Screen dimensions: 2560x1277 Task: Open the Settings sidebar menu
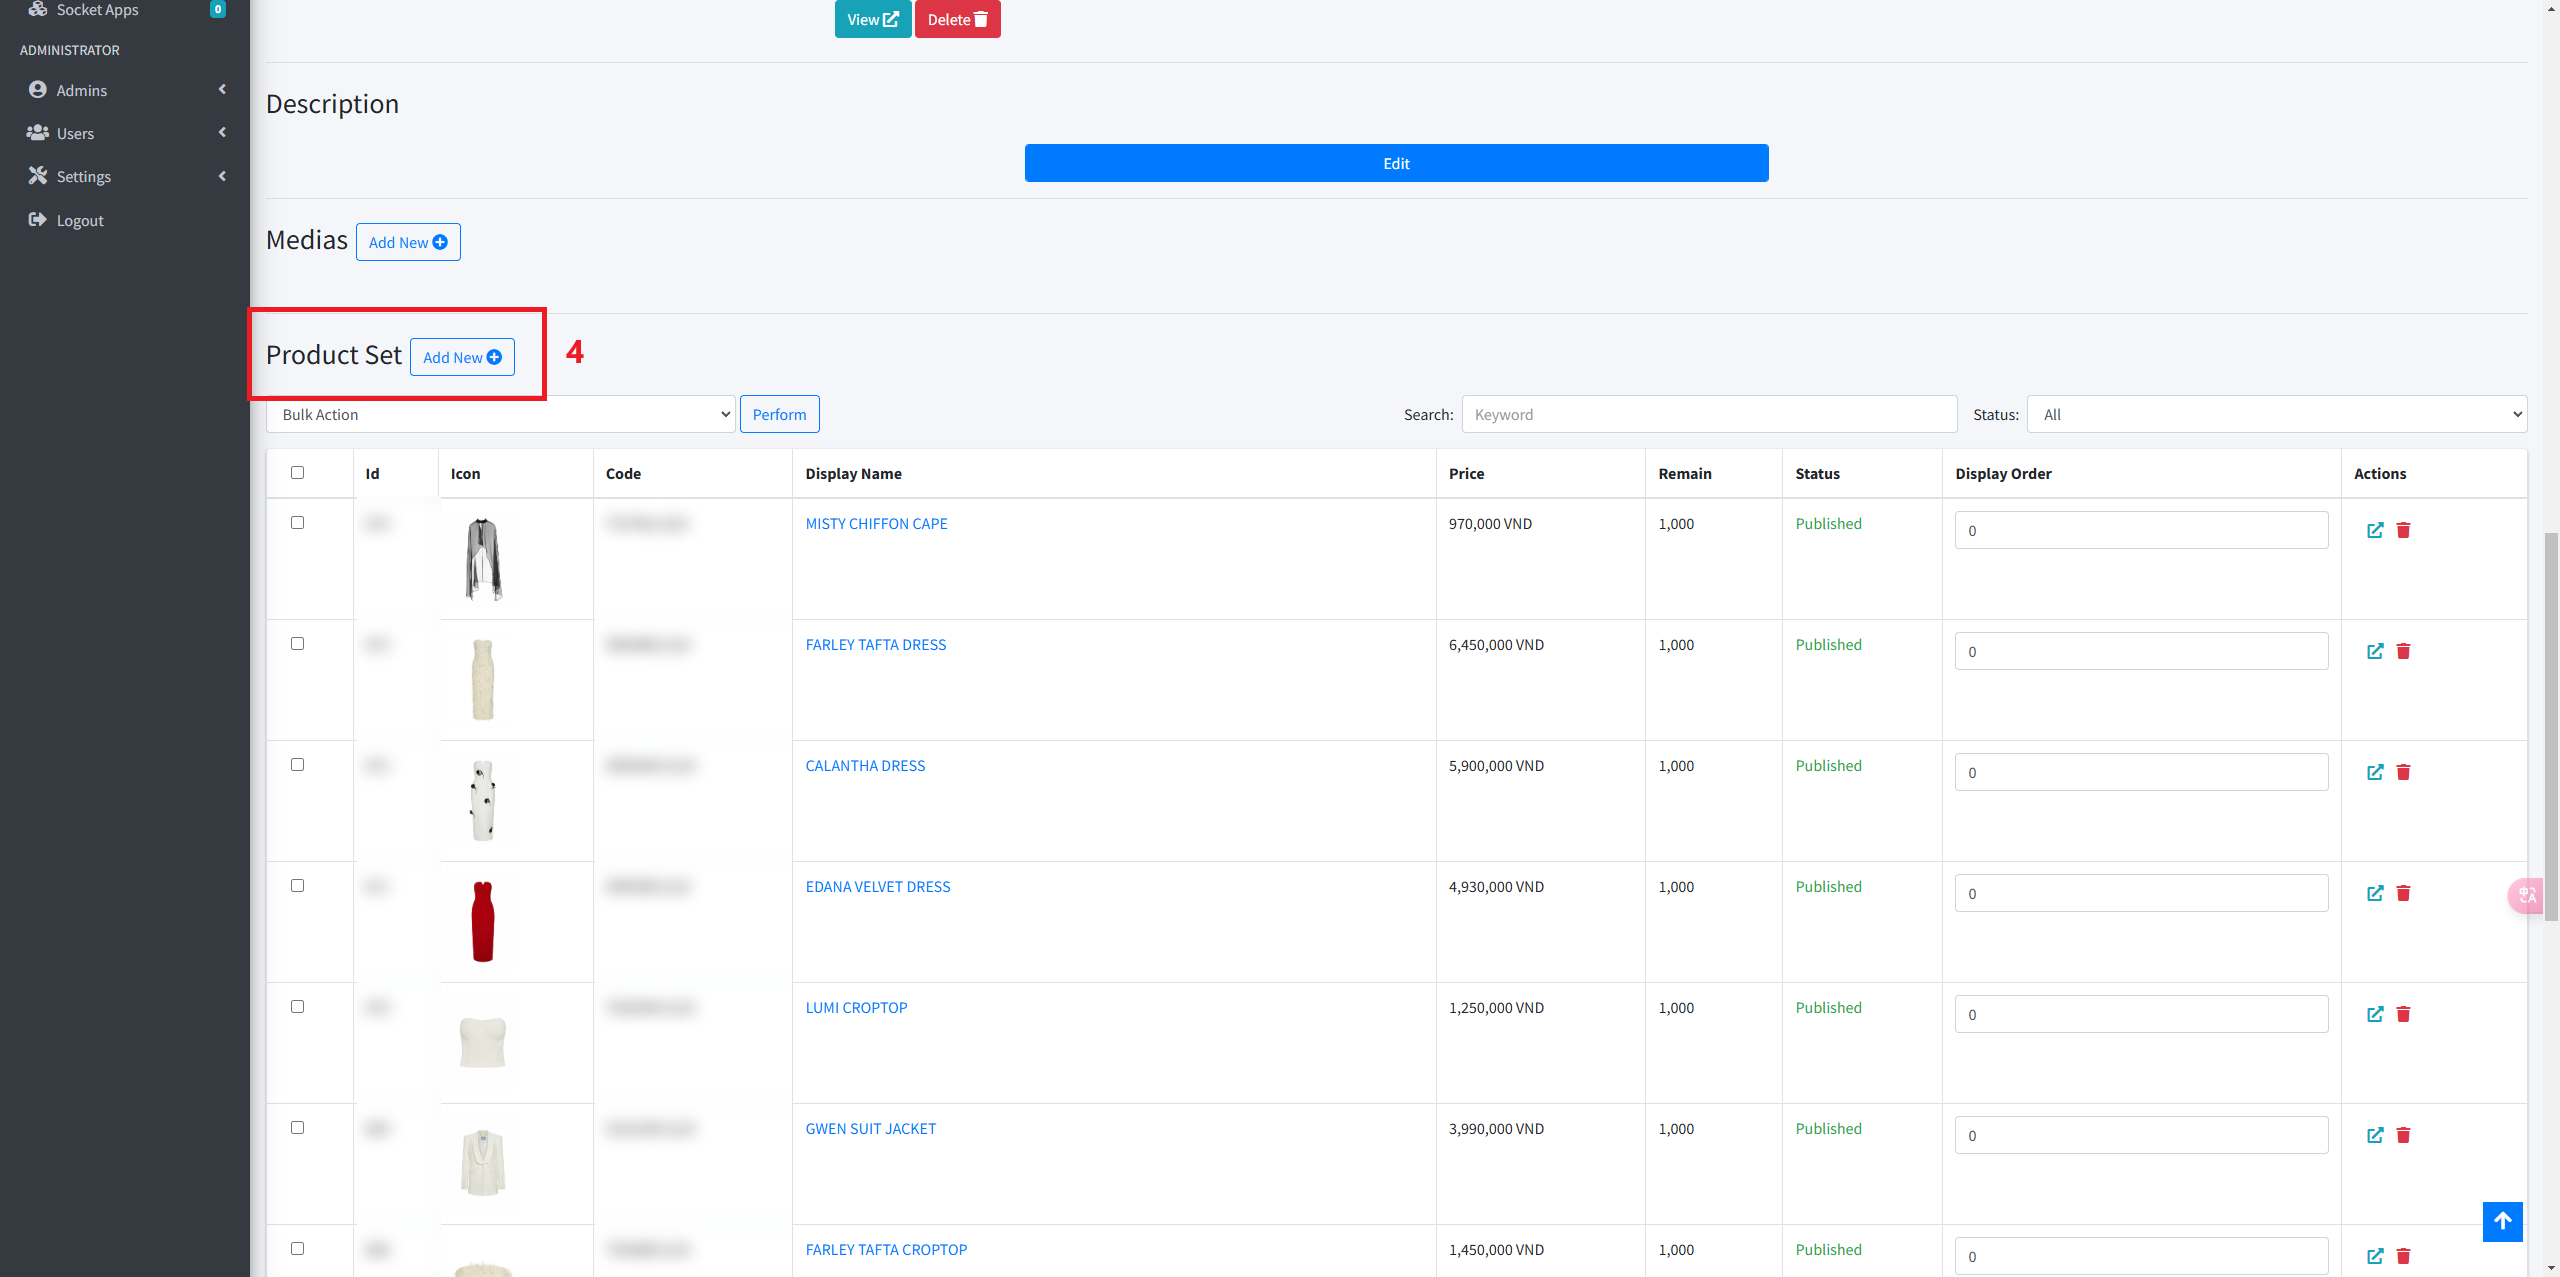[x=125, y=176]
